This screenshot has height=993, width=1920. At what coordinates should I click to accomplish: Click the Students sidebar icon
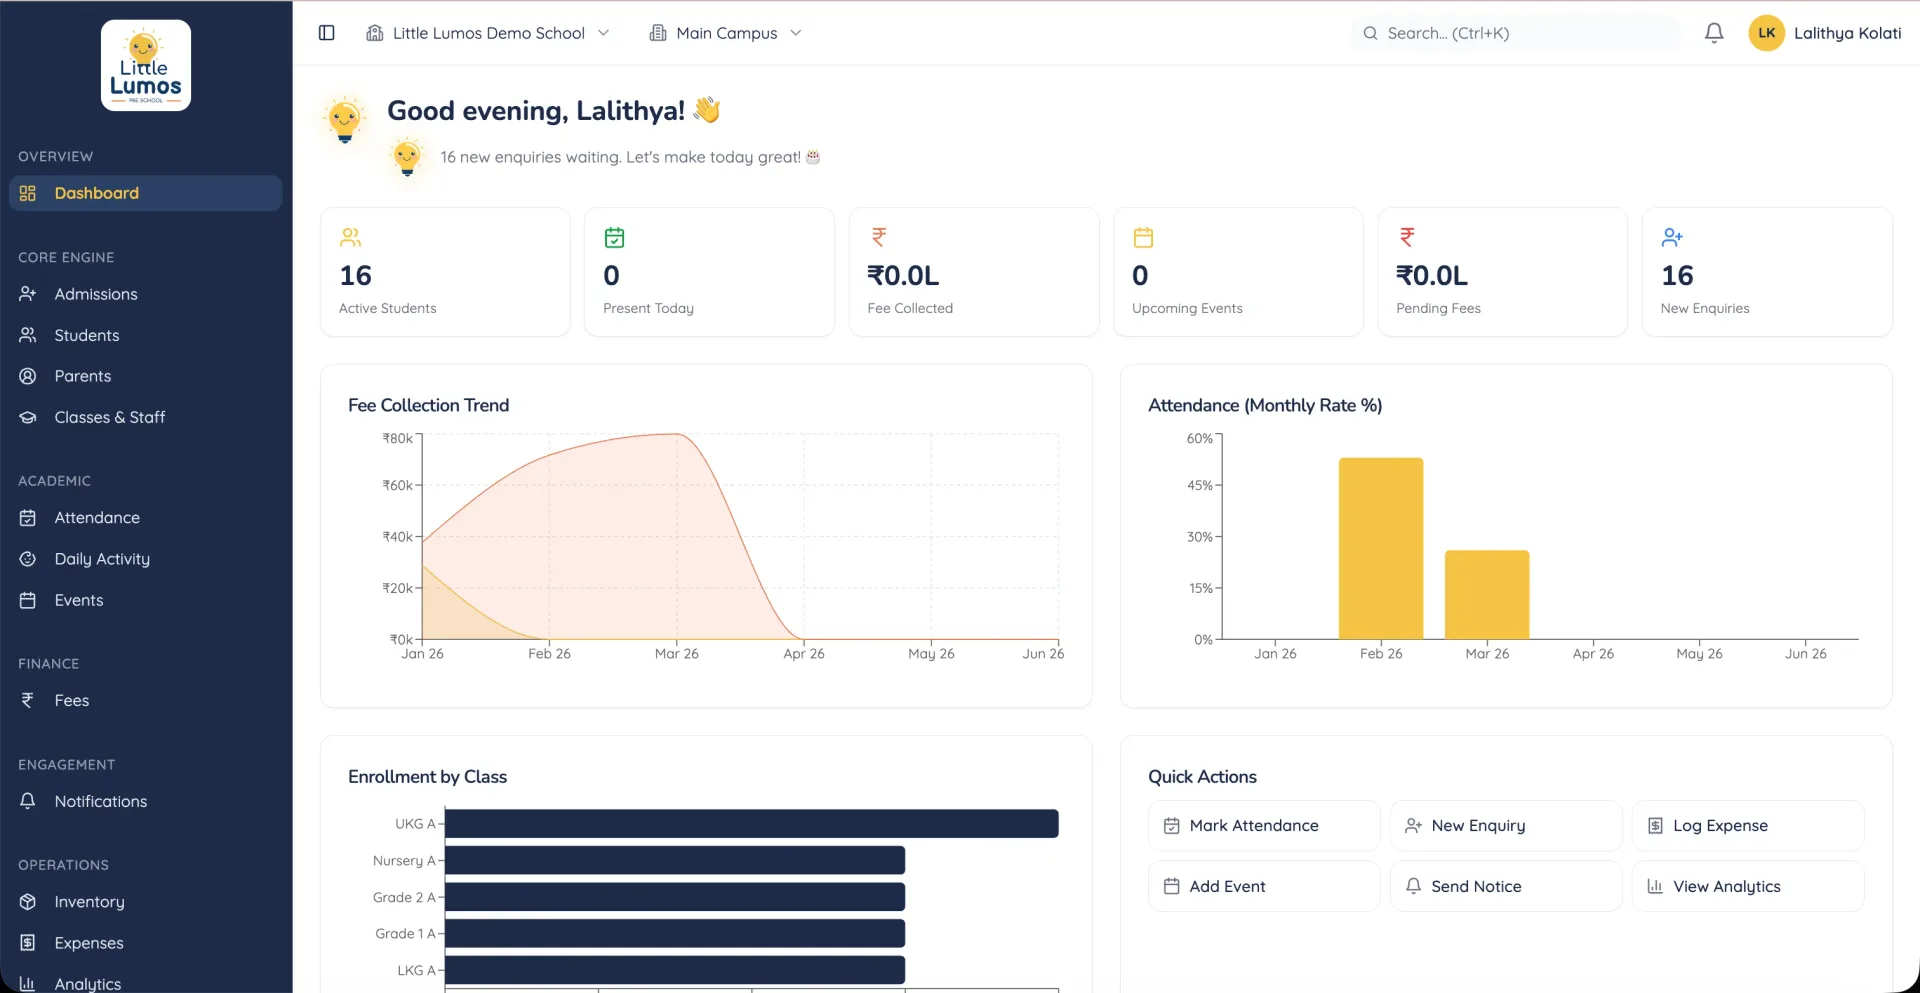point(28,335)
